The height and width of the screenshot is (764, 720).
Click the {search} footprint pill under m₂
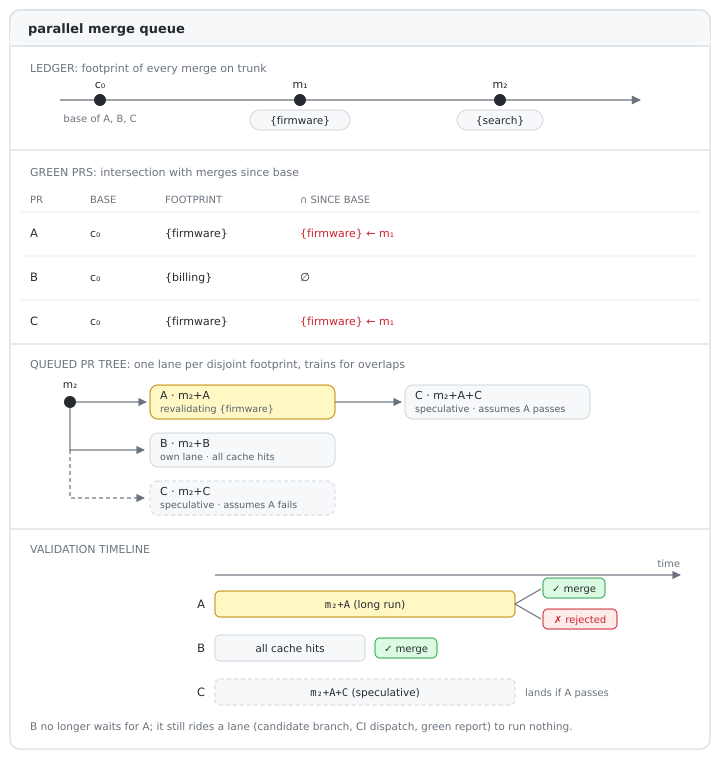pyautogui.click(x=500, y=120)
